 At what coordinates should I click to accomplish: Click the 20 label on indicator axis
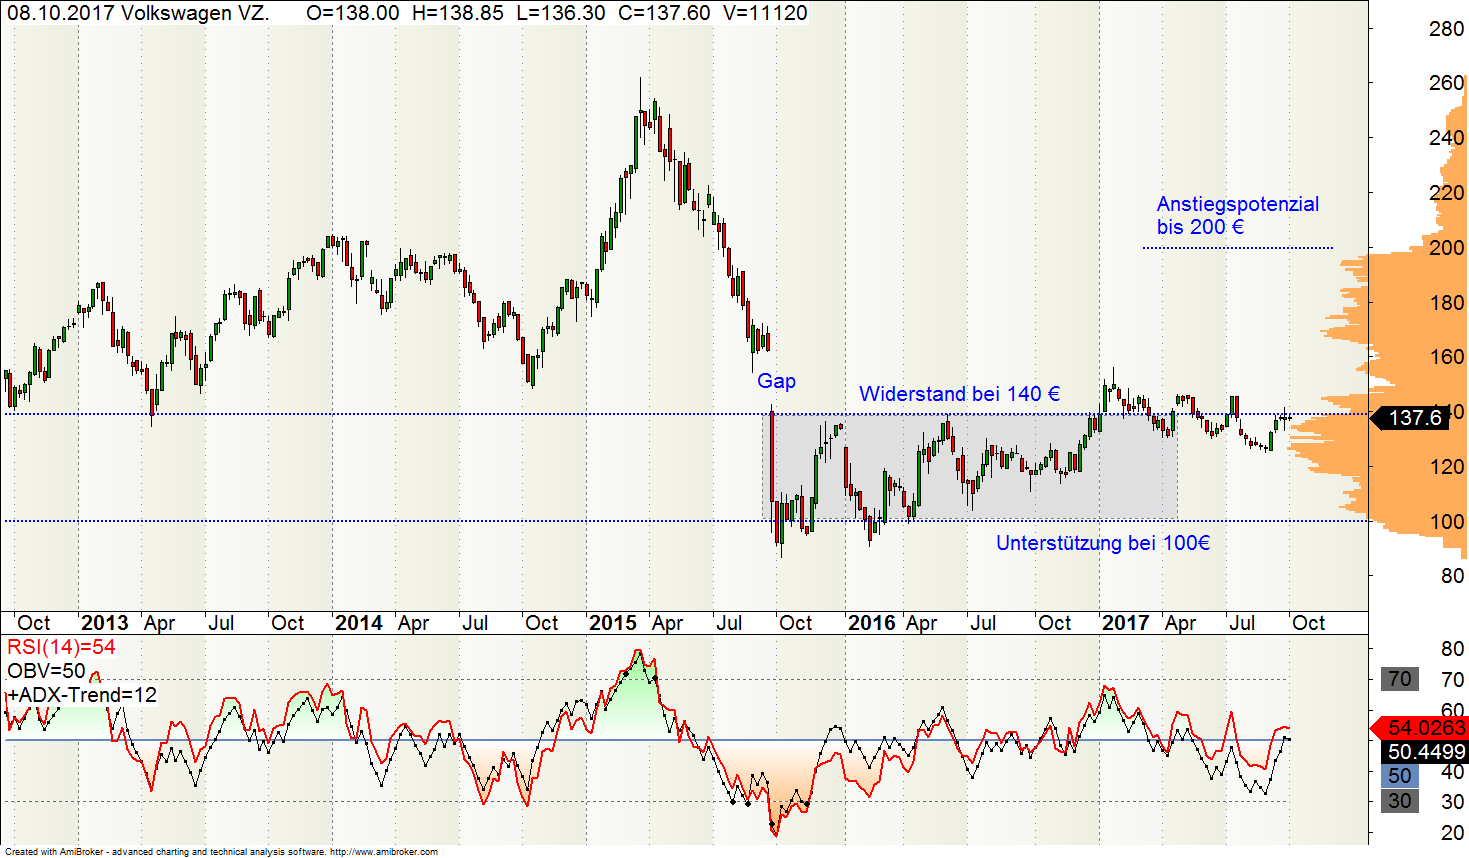tap(1452, 833)
